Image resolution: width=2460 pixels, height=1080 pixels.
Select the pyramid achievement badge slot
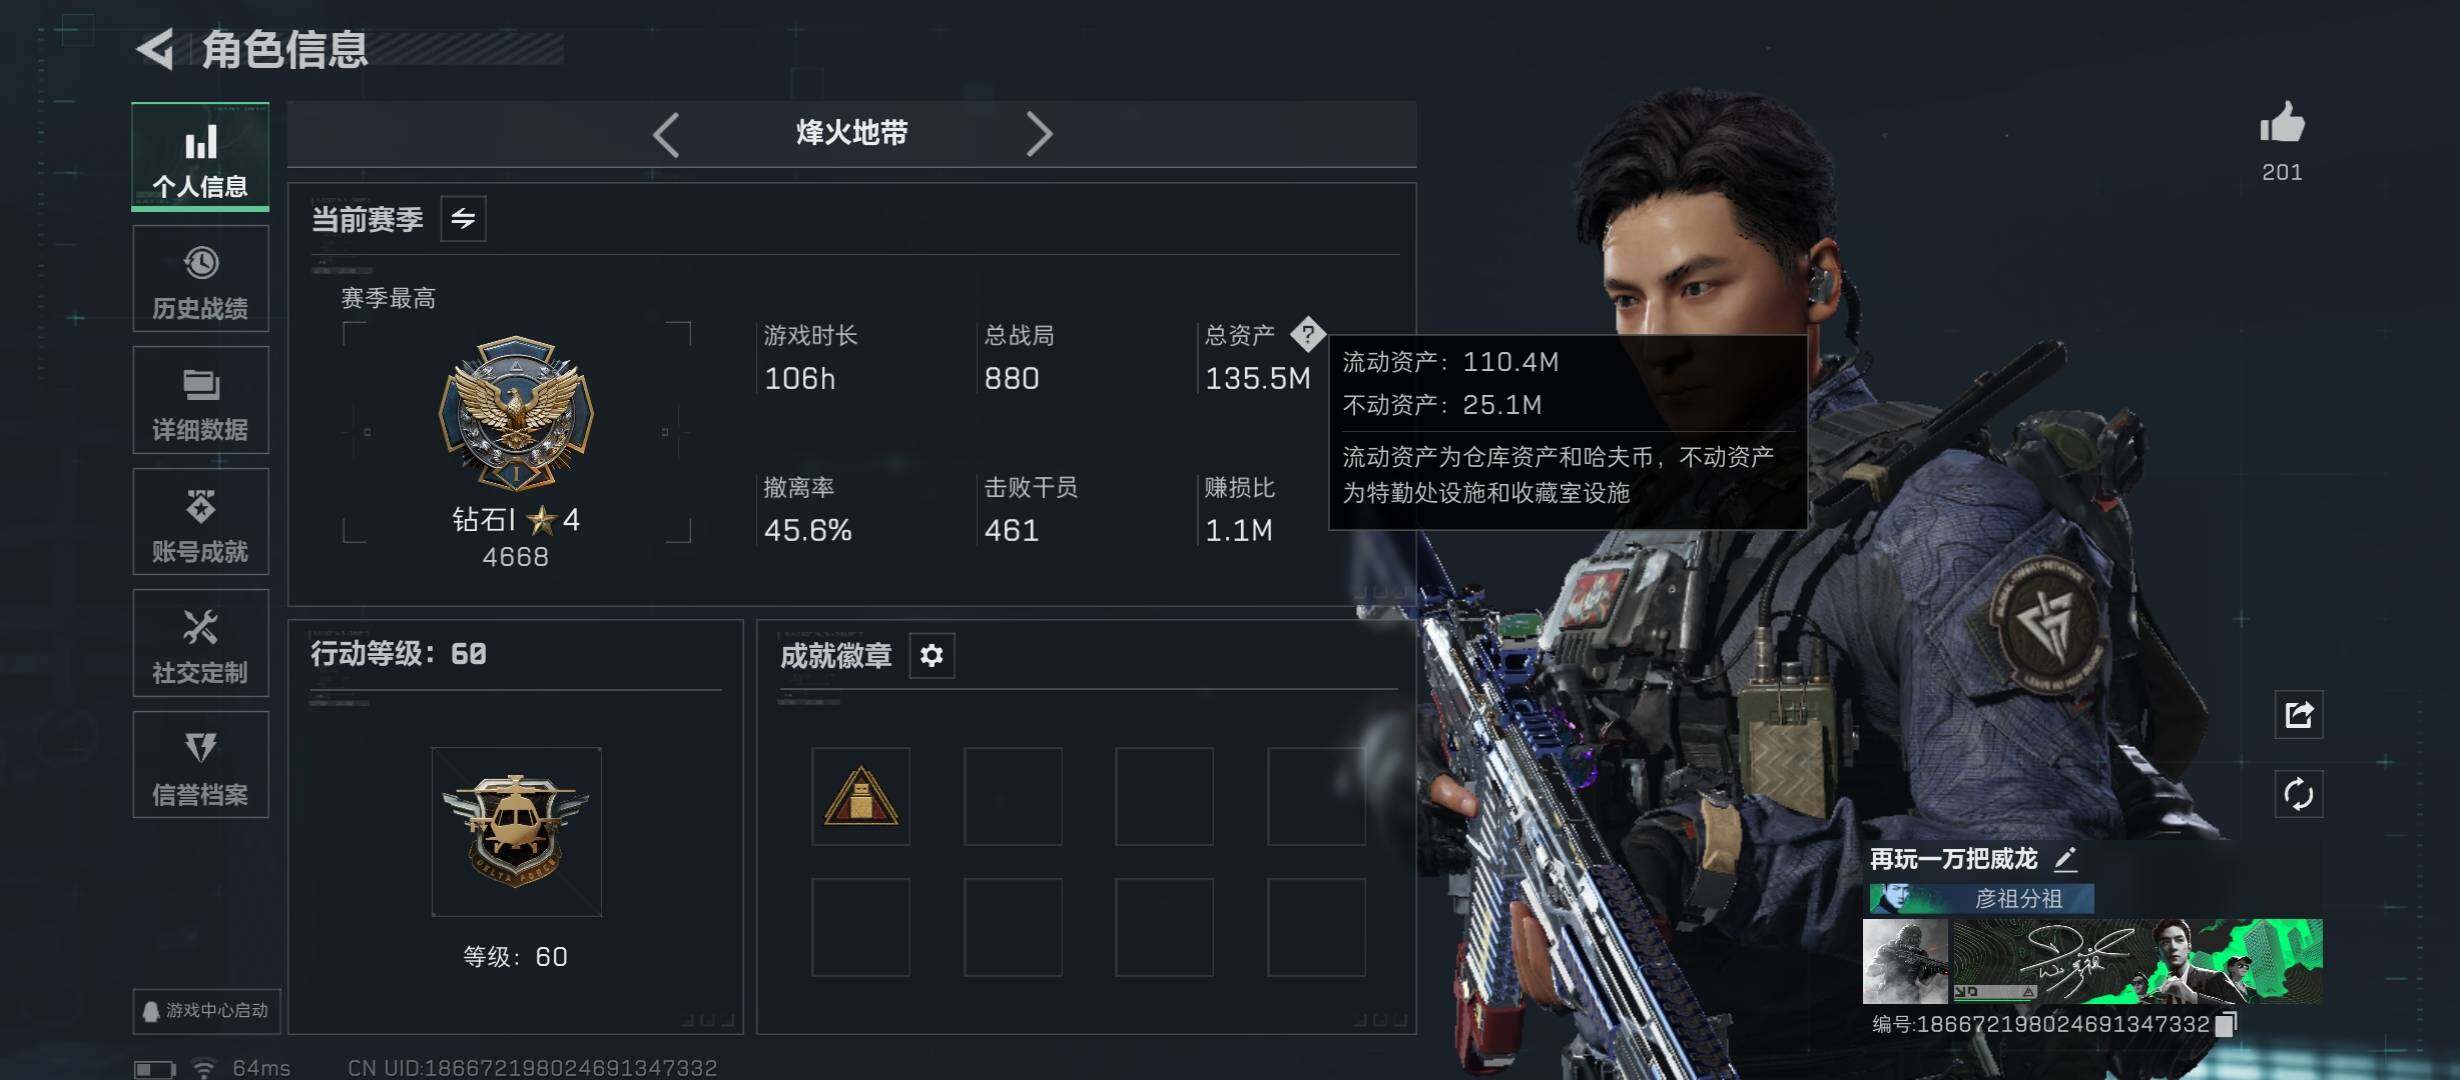point(860,796)
